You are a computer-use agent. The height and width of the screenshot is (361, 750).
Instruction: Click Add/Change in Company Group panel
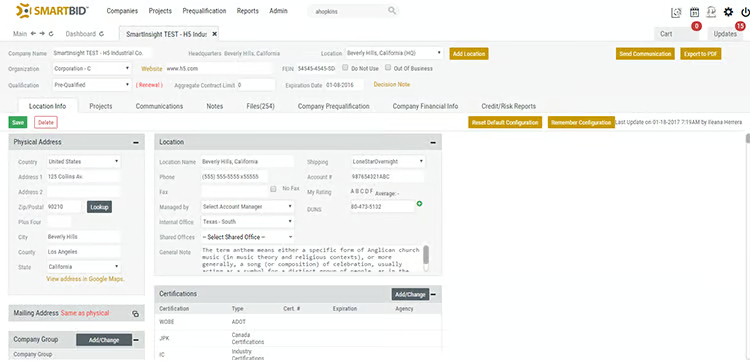104,340
